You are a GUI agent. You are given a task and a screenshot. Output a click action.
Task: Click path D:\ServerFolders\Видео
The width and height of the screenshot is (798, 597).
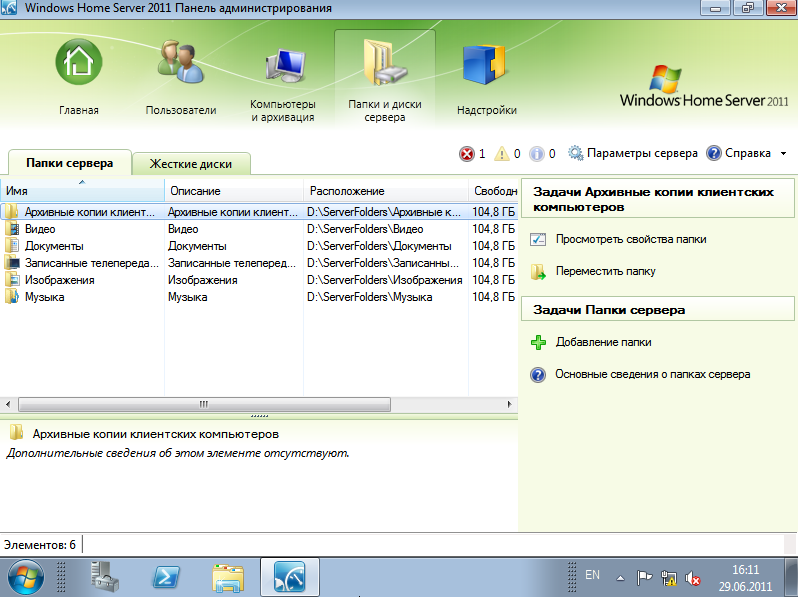[x=365, y=229]
